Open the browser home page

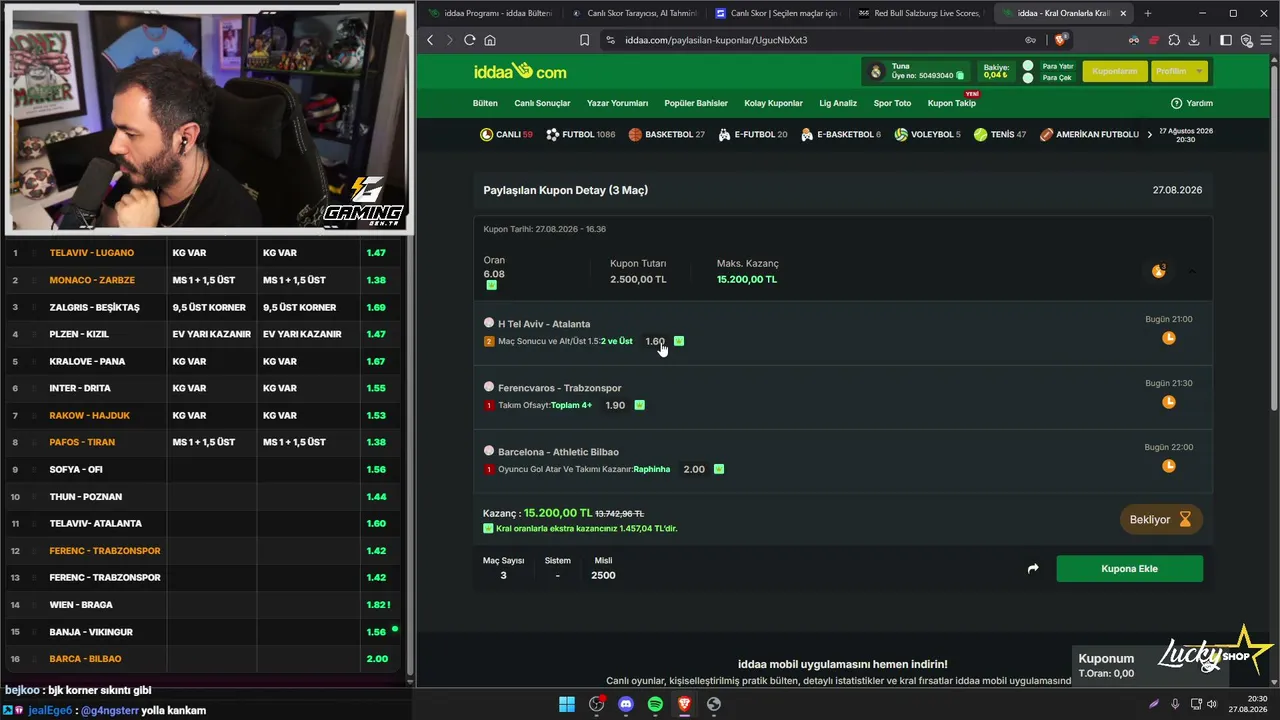click(490, 40)
